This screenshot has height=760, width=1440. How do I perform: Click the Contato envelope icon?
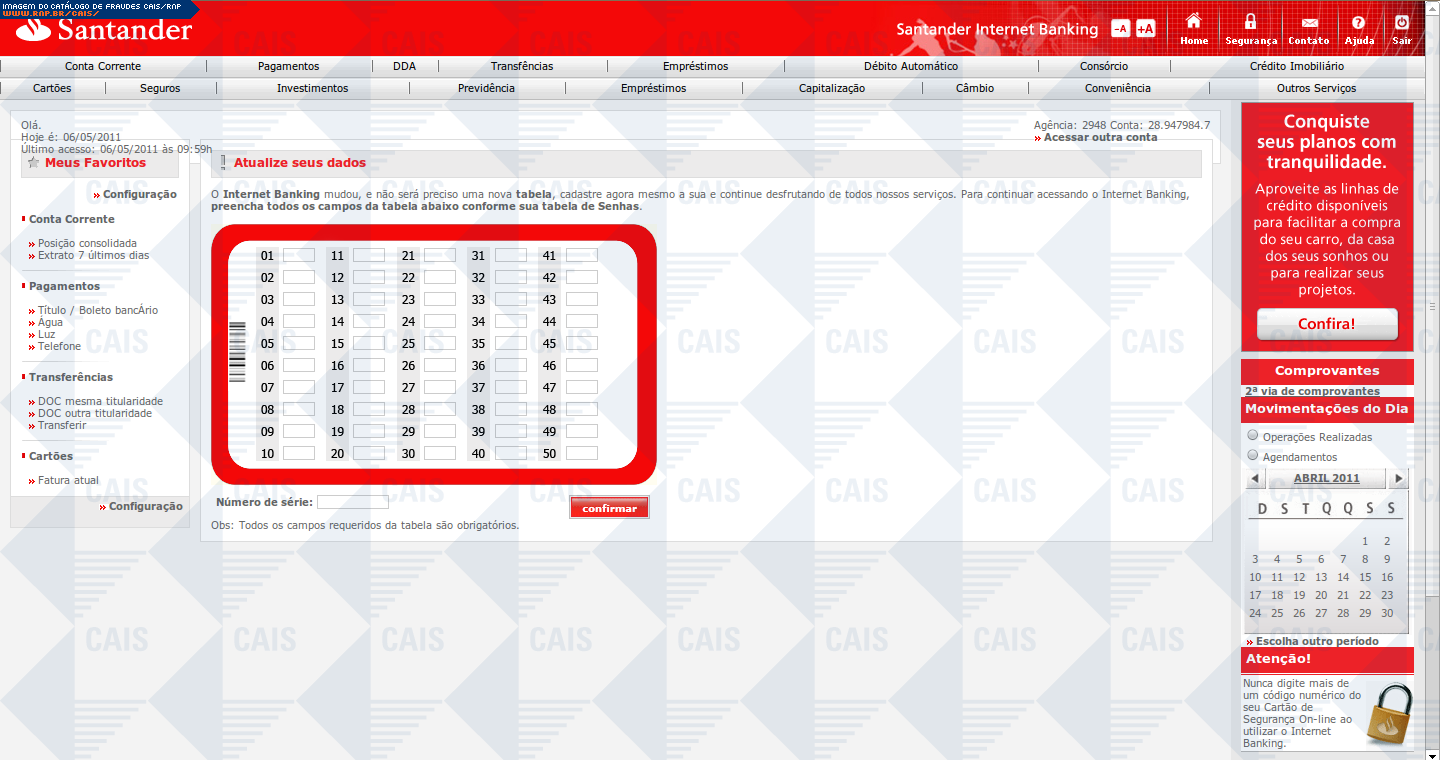tap(1309, 23)
